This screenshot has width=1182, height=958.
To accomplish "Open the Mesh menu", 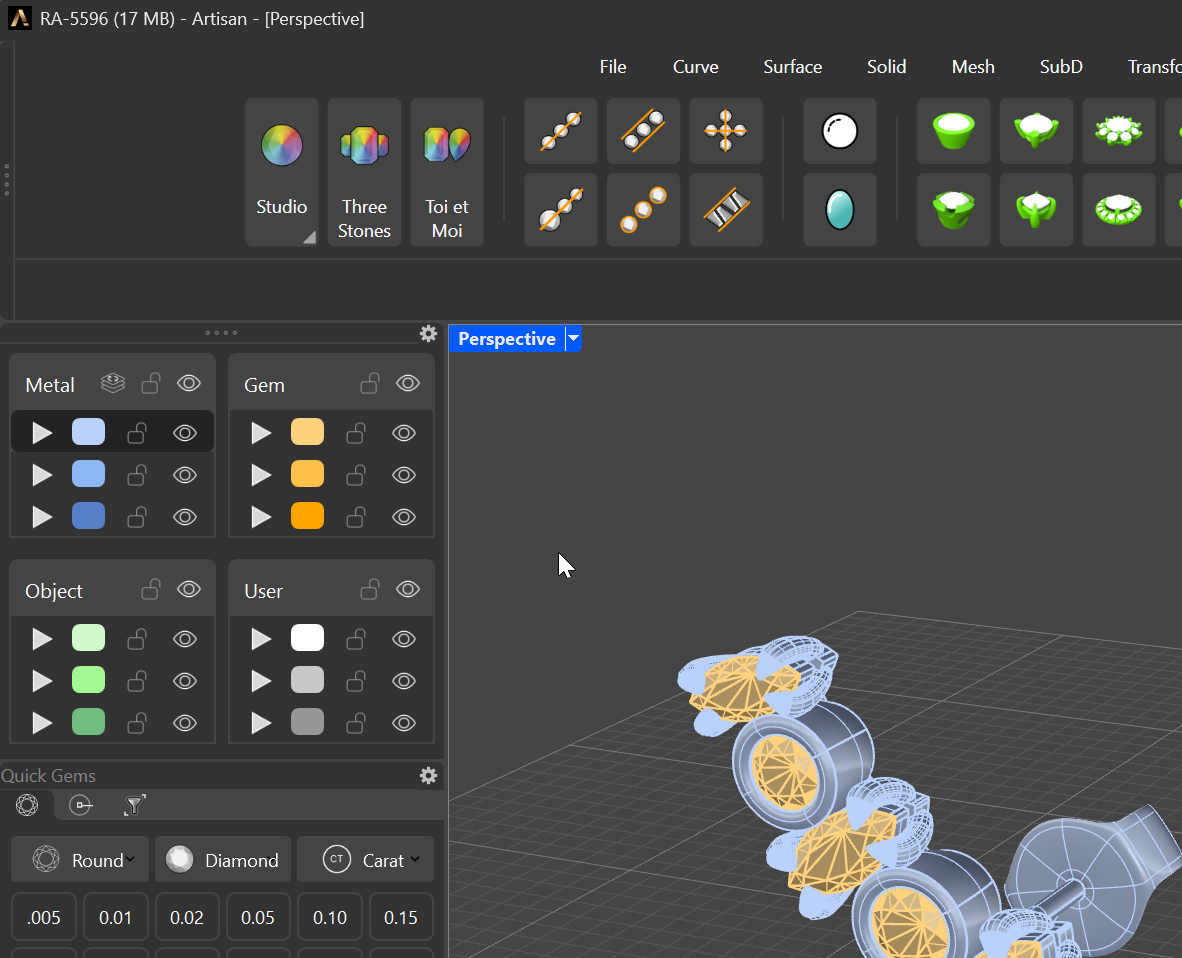I will [x=972, y=66].
